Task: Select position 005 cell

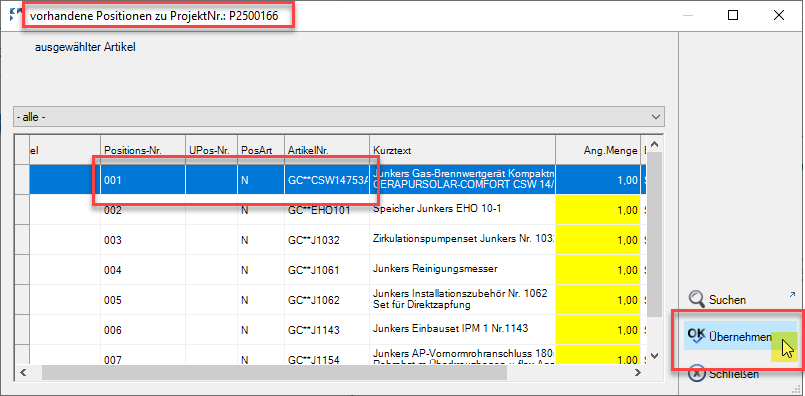Action: [x=142, y=299]
